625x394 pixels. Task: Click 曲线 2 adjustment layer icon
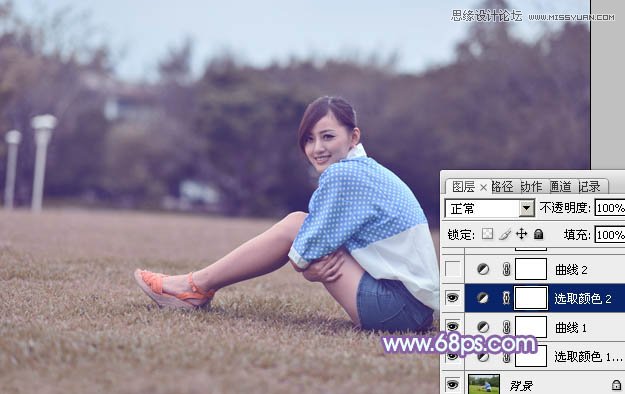[483, 270]
